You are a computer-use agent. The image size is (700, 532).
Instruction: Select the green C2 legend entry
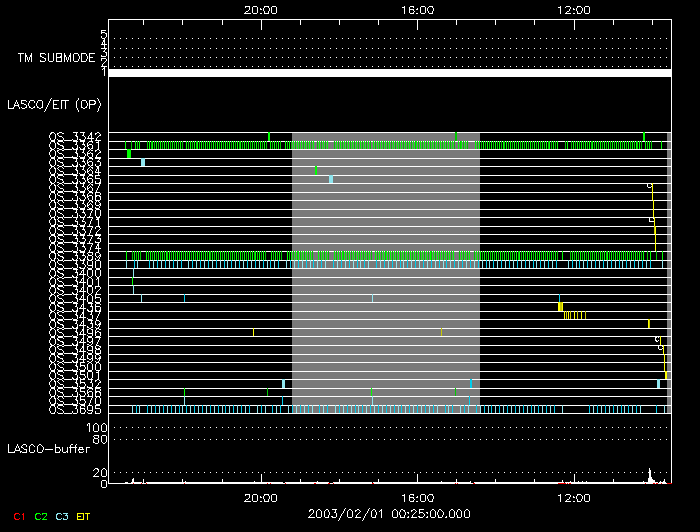point(41,515)
